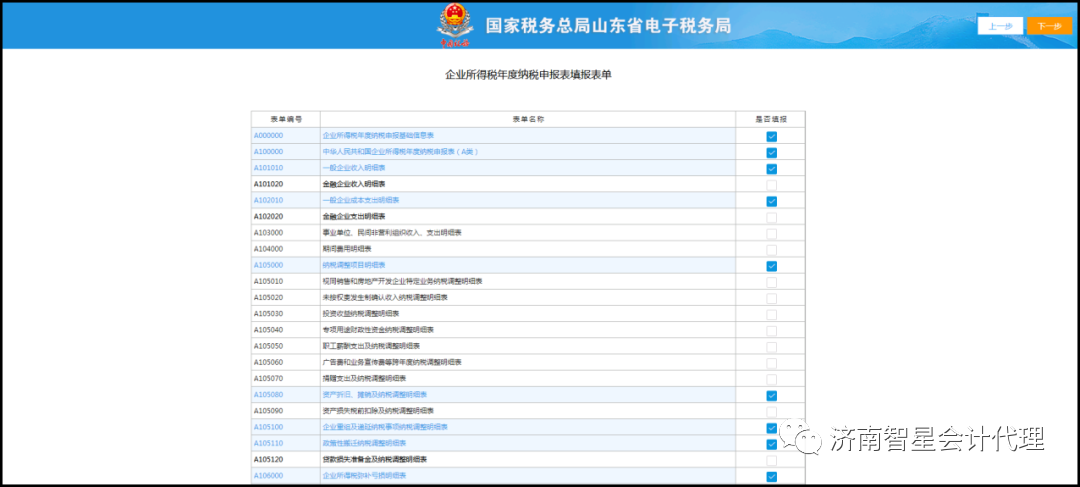Click form code A101010
The width and height of the screenshot is (1080, 487).
269,168
